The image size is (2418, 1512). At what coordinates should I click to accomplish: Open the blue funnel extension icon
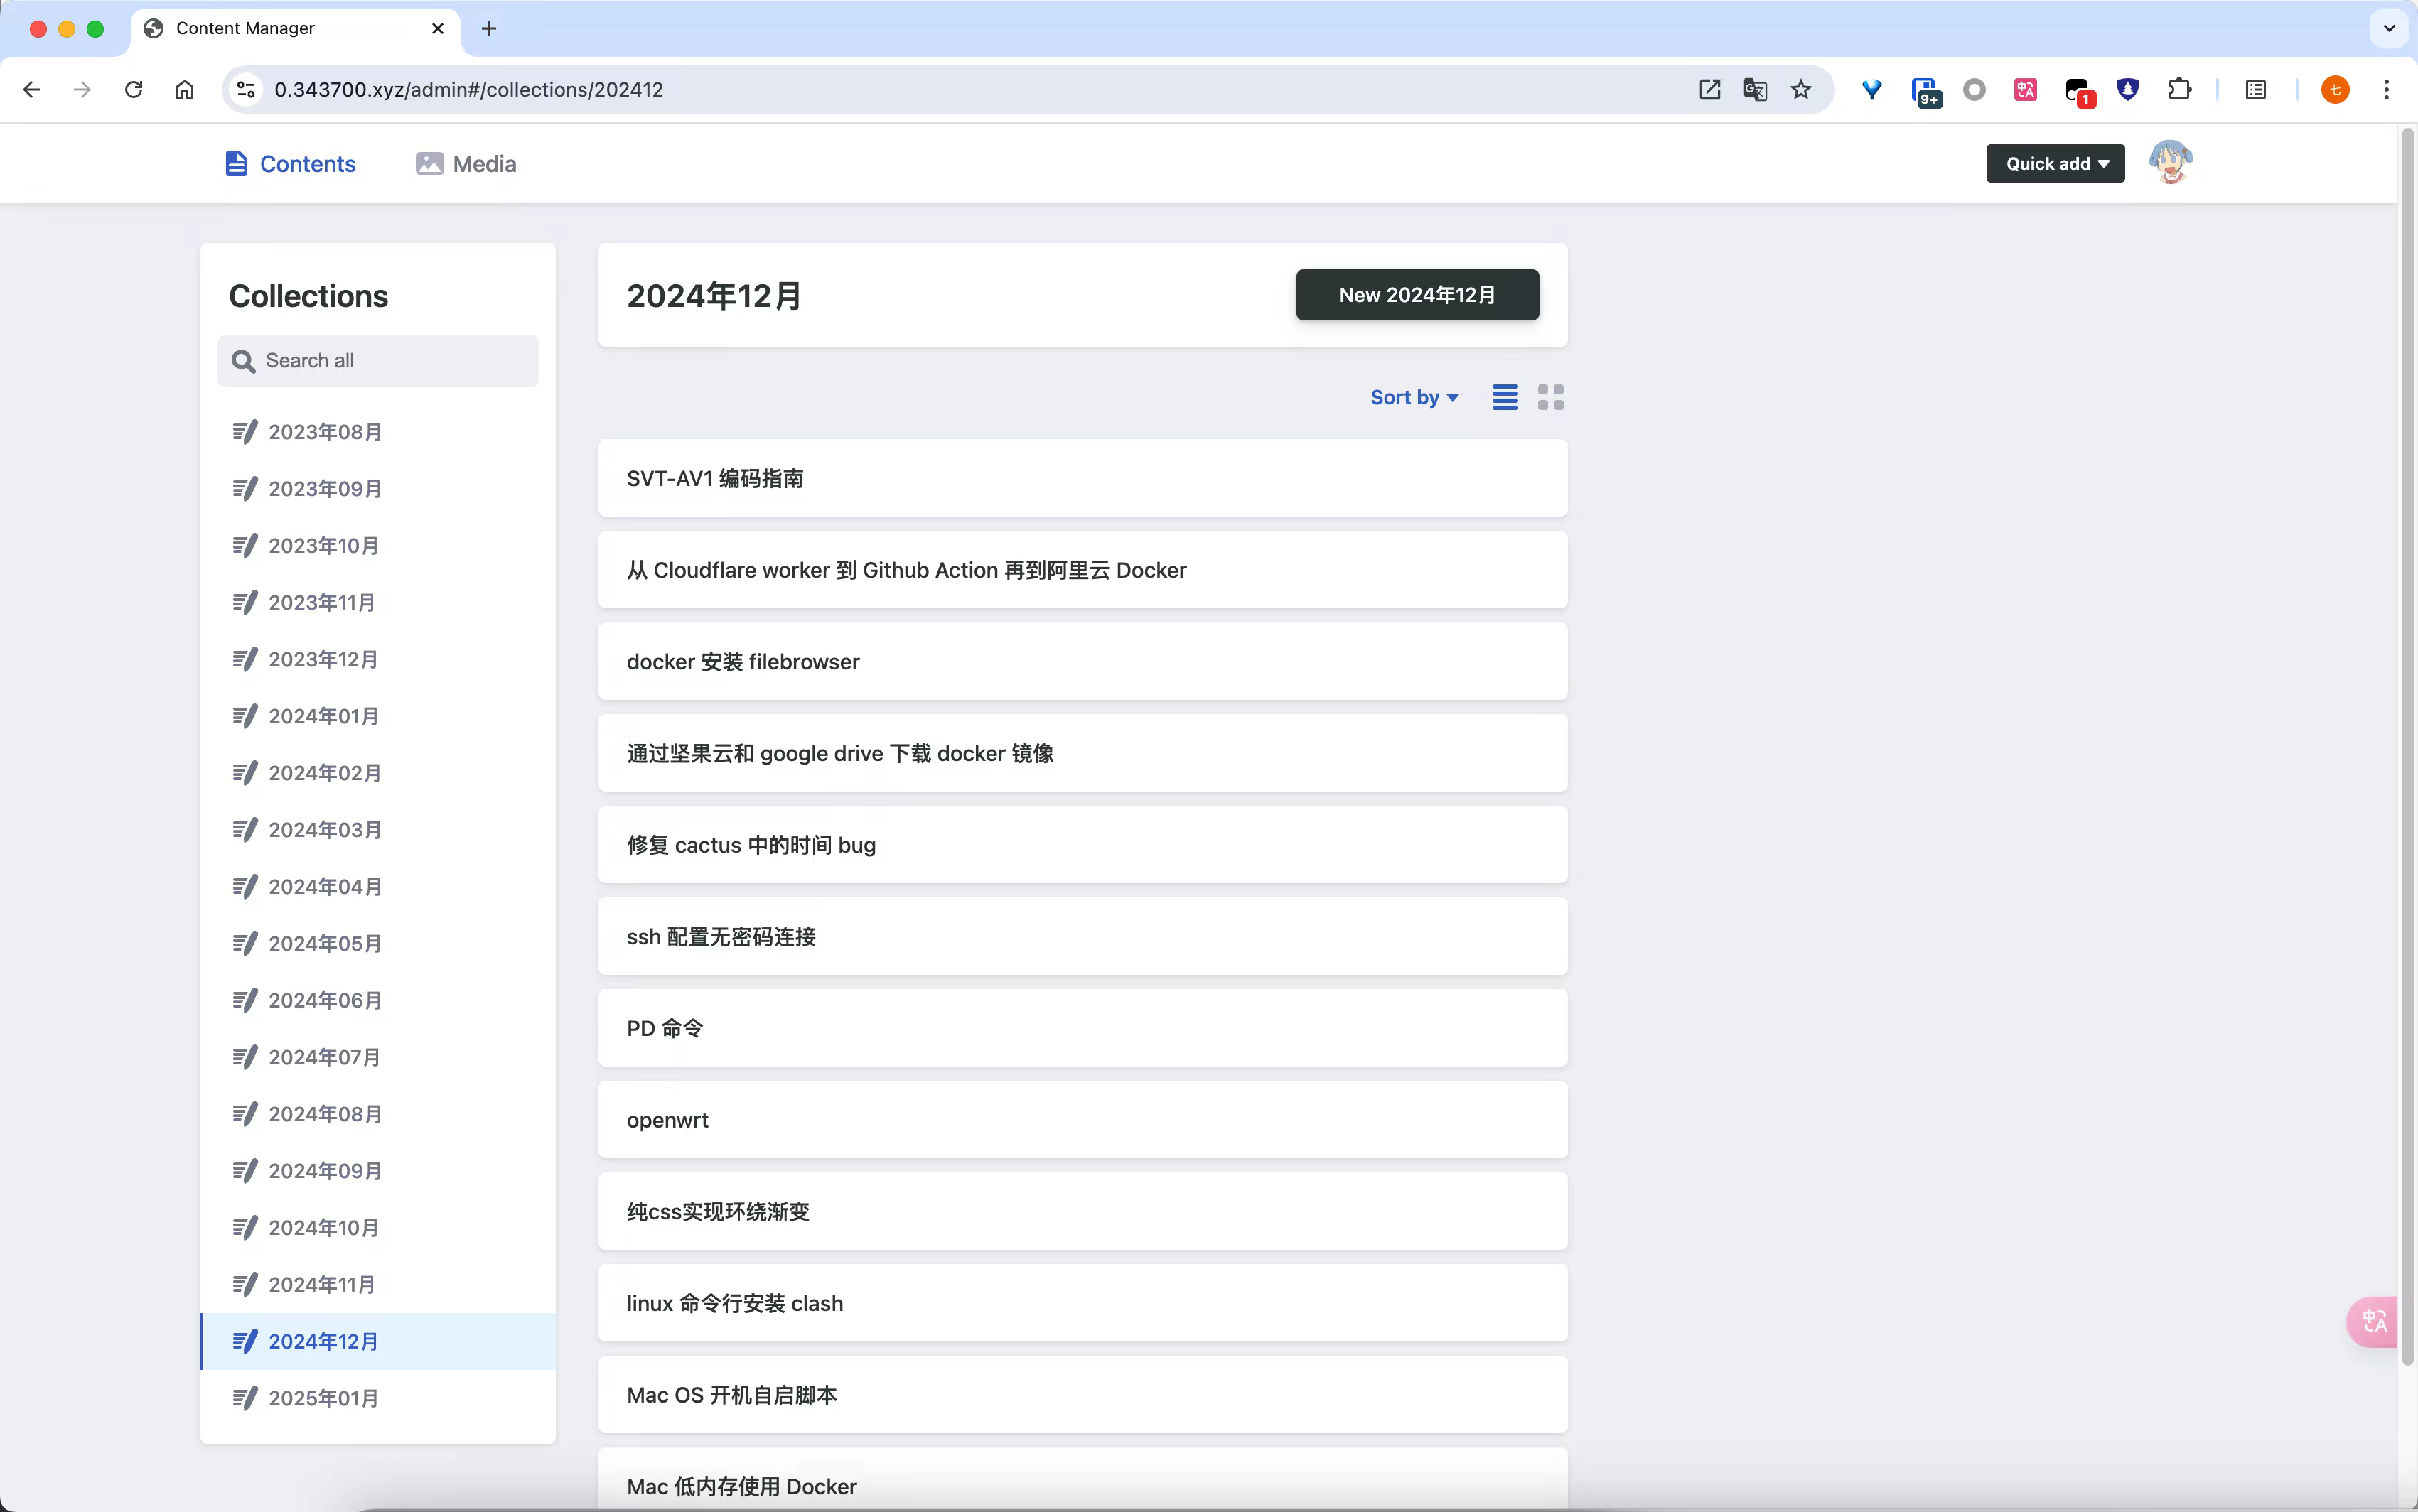coord(1872,90)
